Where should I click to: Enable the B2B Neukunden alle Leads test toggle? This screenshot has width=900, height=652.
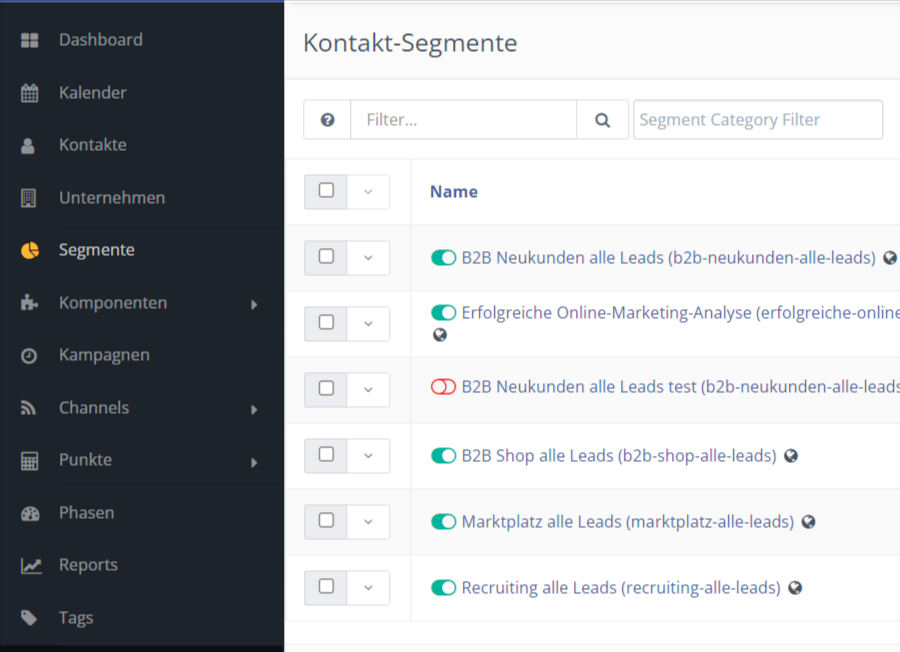tap(443, 387)
